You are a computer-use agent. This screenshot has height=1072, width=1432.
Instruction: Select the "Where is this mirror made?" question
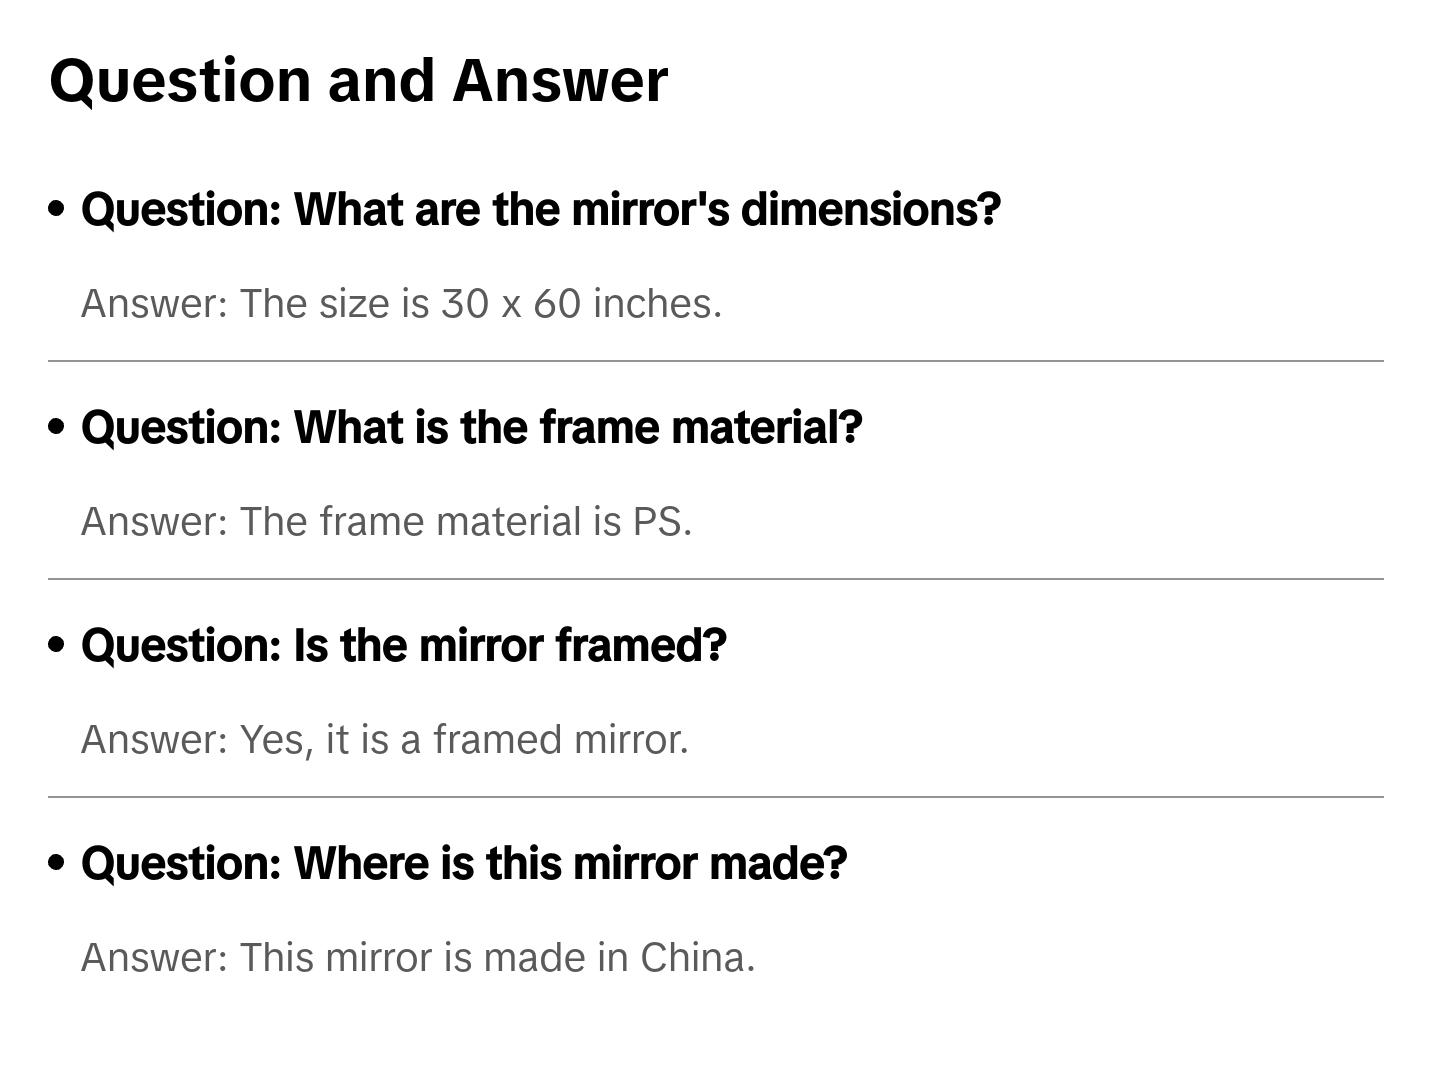464,864
